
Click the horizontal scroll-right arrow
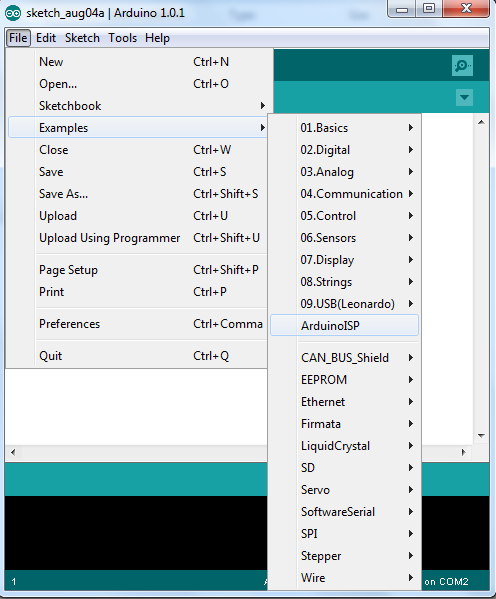point(464,452)
